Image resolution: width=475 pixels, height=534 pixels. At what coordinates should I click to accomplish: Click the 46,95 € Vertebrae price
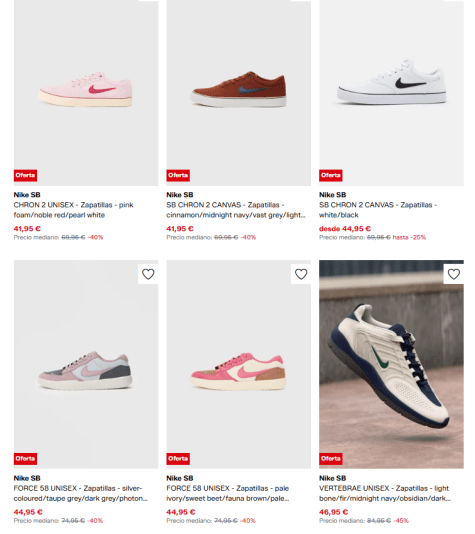point(333,512)
